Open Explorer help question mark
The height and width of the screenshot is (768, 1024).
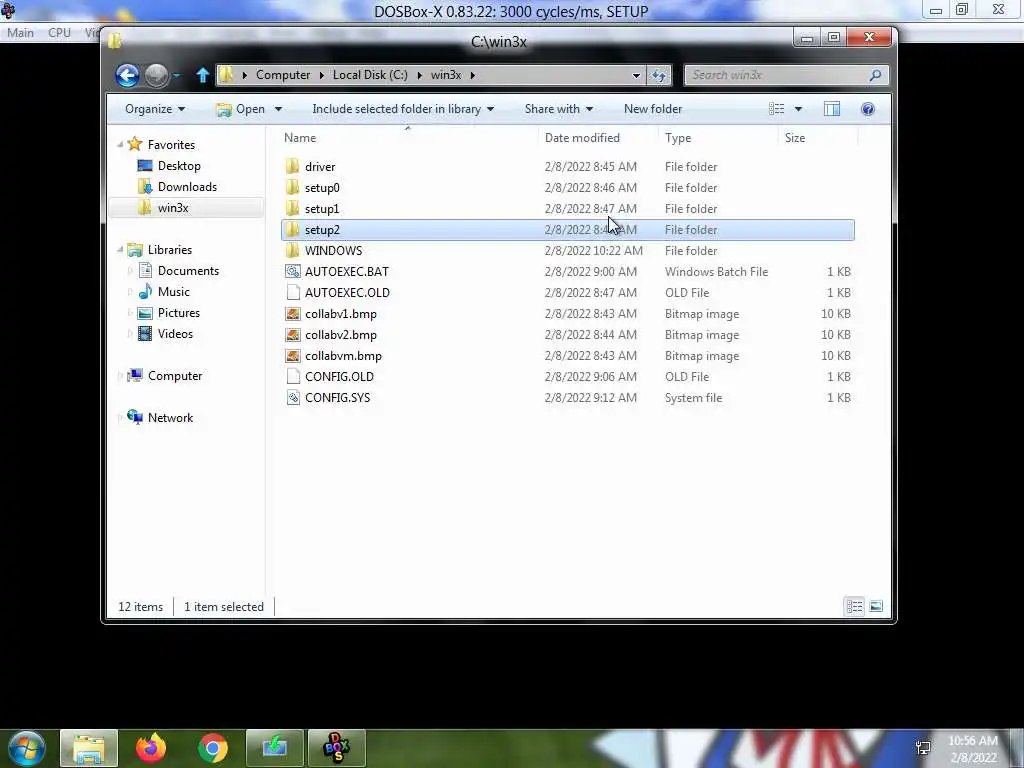[868, 109]
